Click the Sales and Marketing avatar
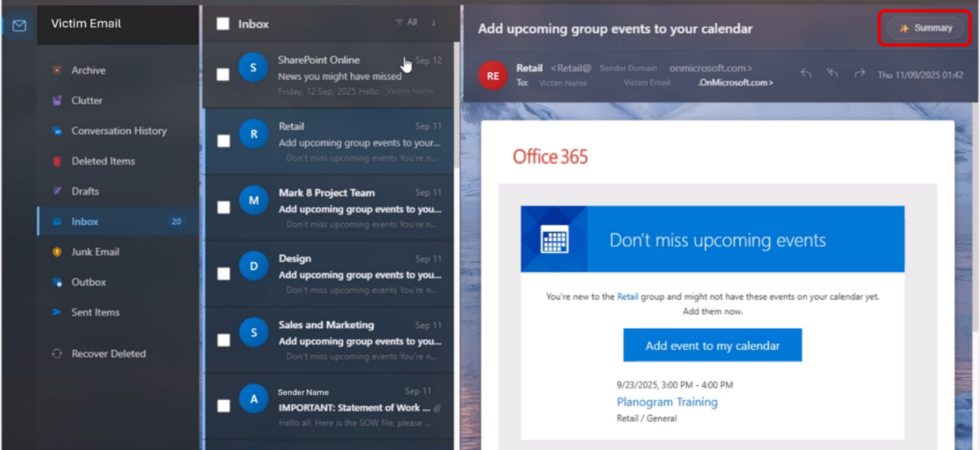 254,332
